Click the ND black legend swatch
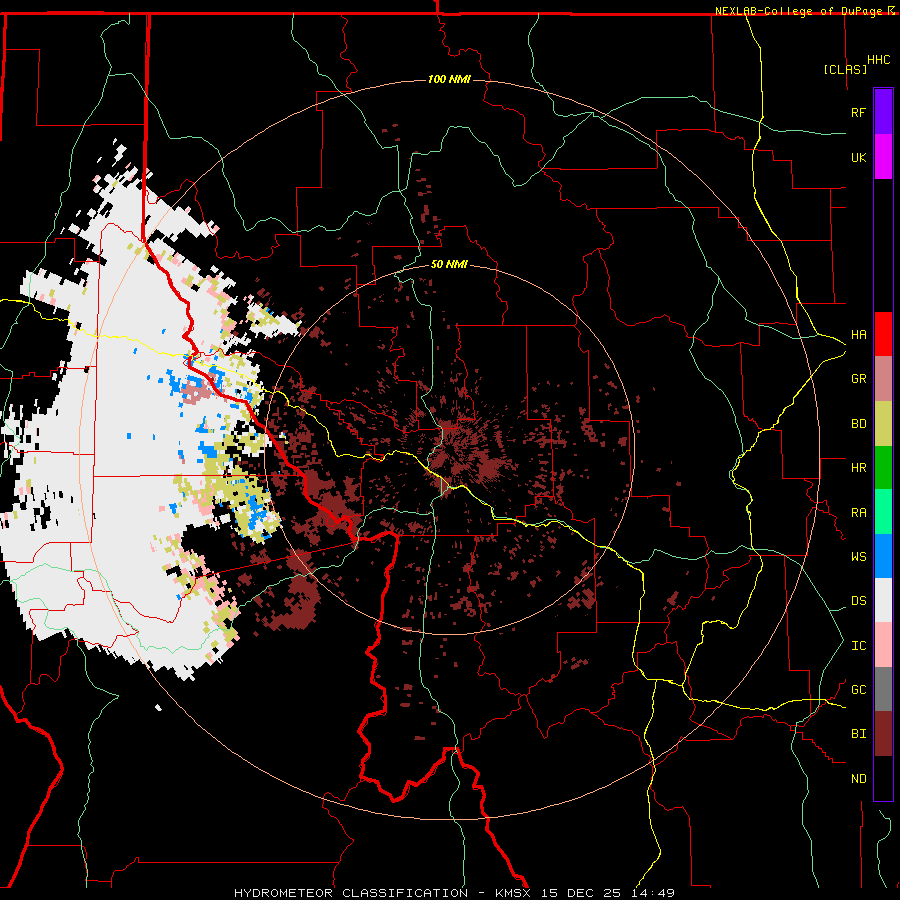 883,778
